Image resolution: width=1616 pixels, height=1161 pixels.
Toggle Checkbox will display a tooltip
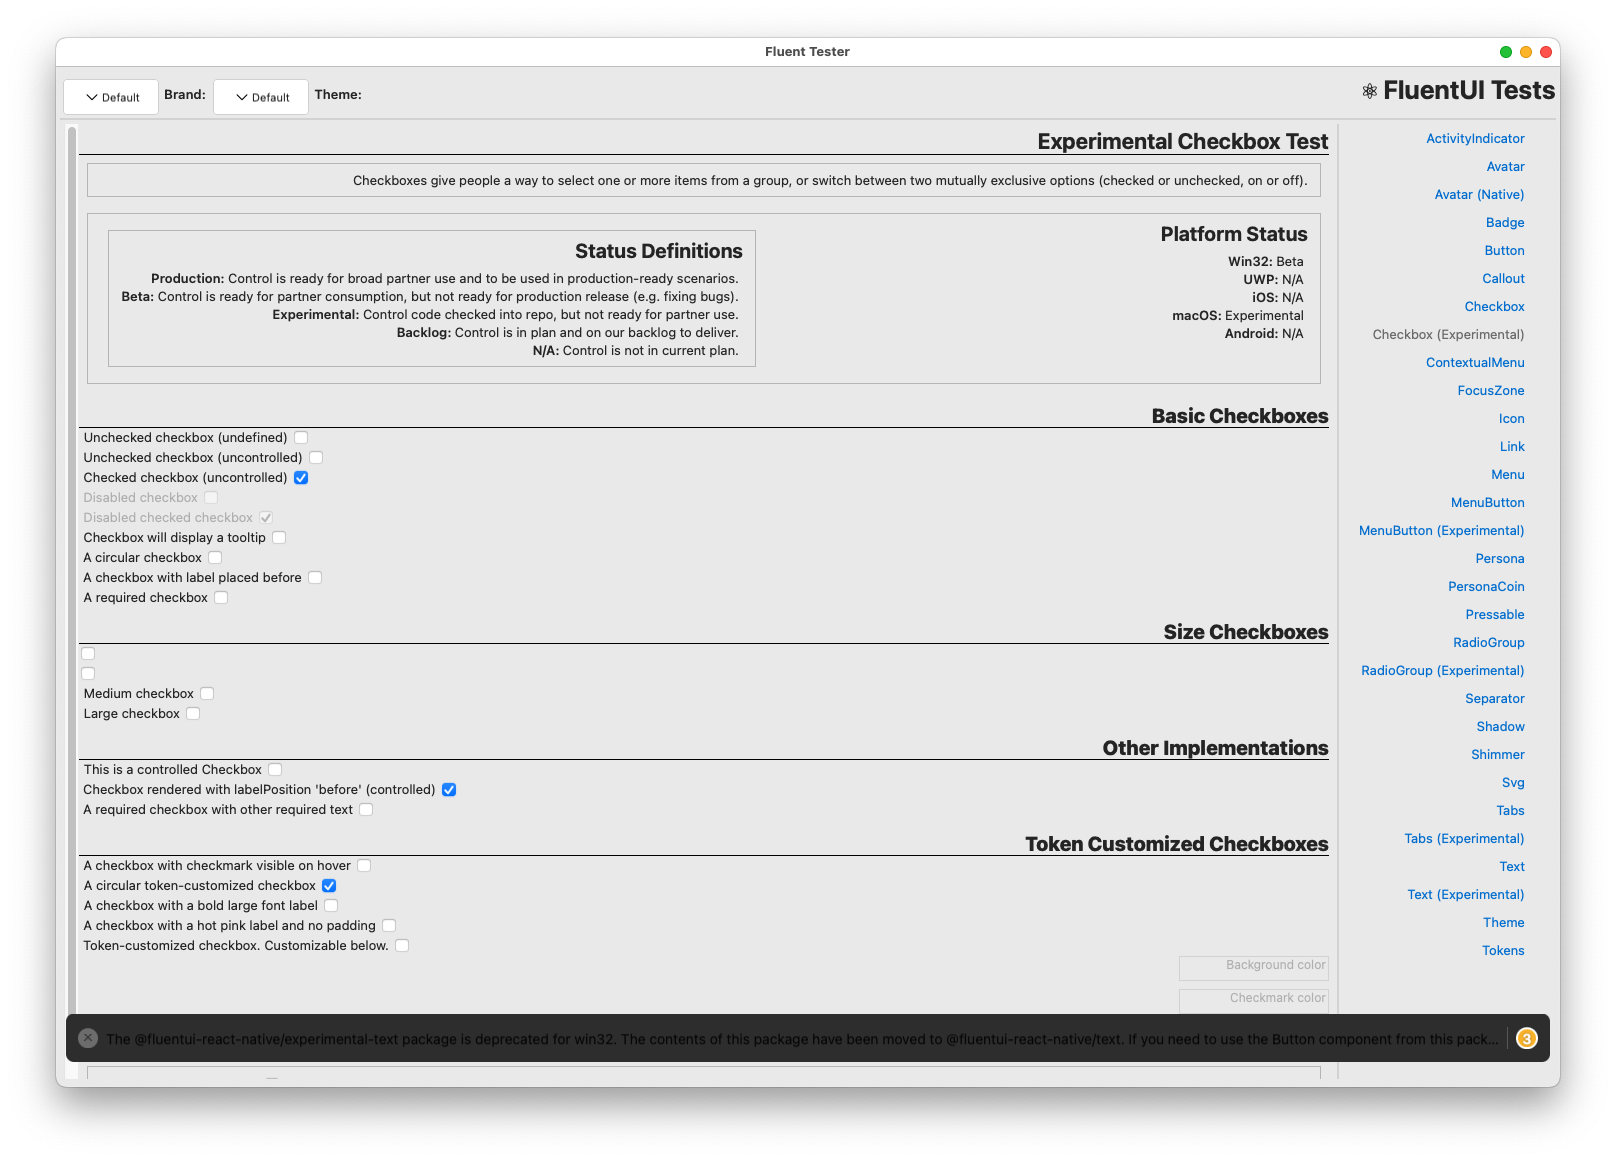click(x=280, y=537)
